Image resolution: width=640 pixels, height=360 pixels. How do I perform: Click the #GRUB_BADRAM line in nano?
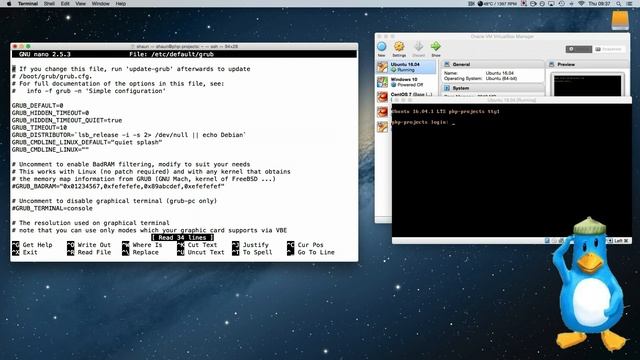pyautogui.click(x=118, y=187)
